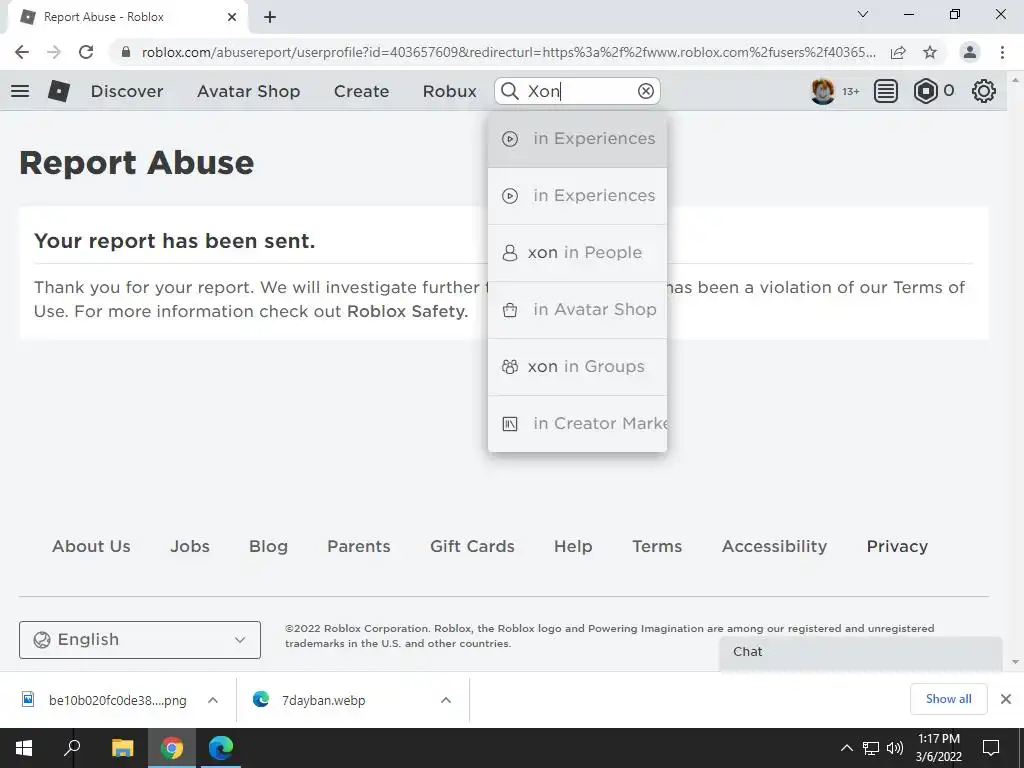Go back with the browser back arrow
1024x768 pixels.
point(22,52)
